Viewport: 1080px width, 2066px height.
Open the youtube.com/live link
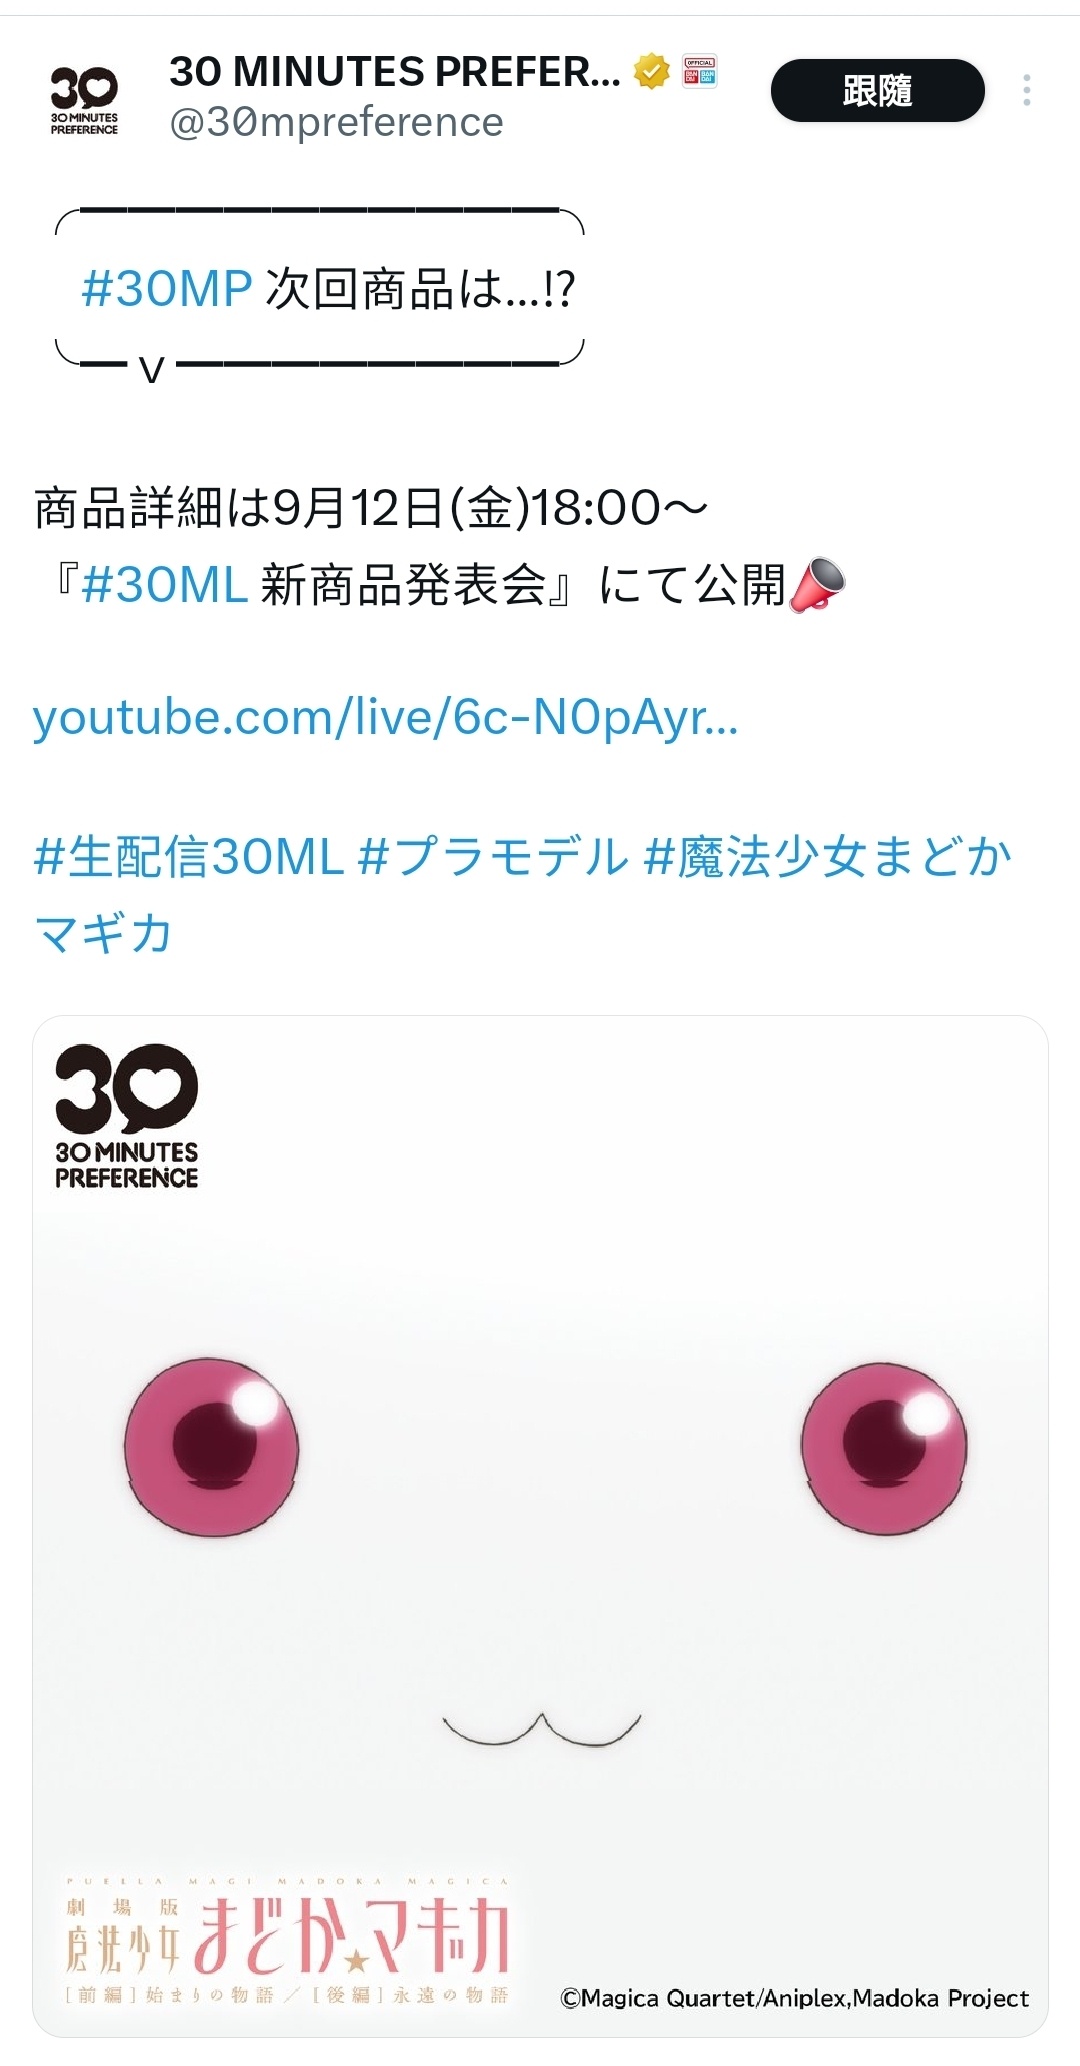386,718
